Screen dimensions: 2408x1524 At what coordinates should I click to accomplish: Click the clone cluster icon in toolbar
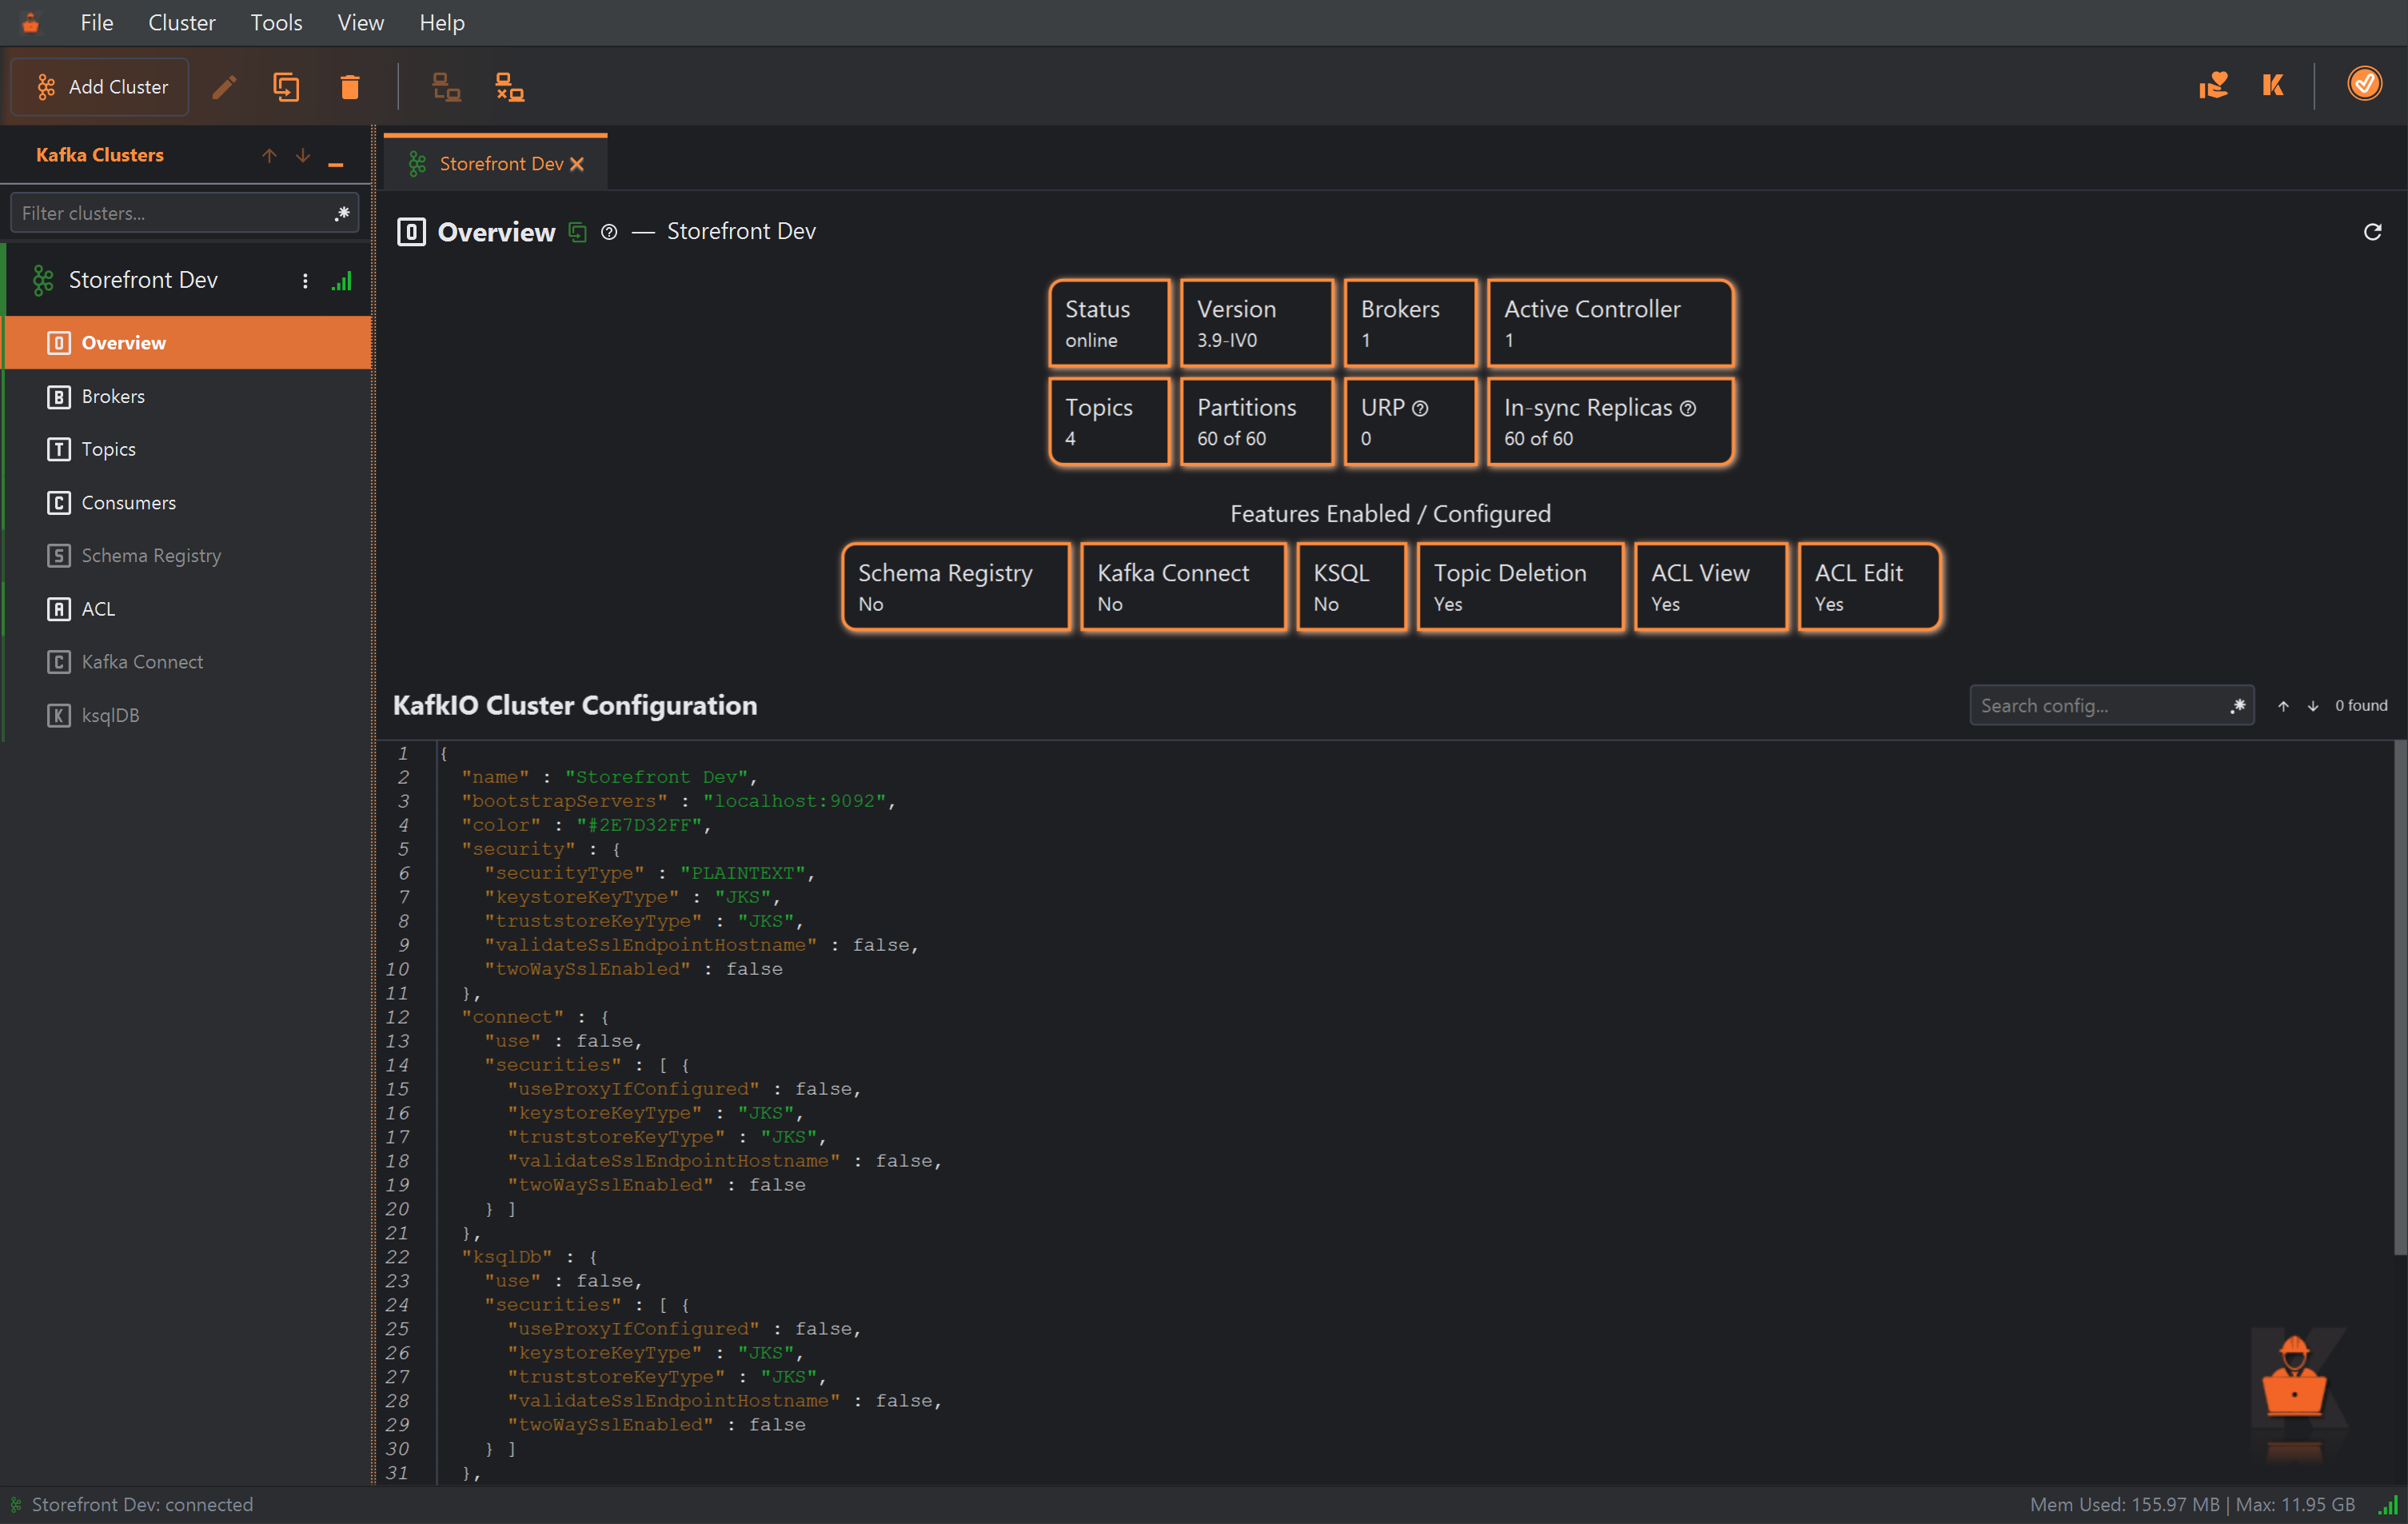click(x=286, y=87)
